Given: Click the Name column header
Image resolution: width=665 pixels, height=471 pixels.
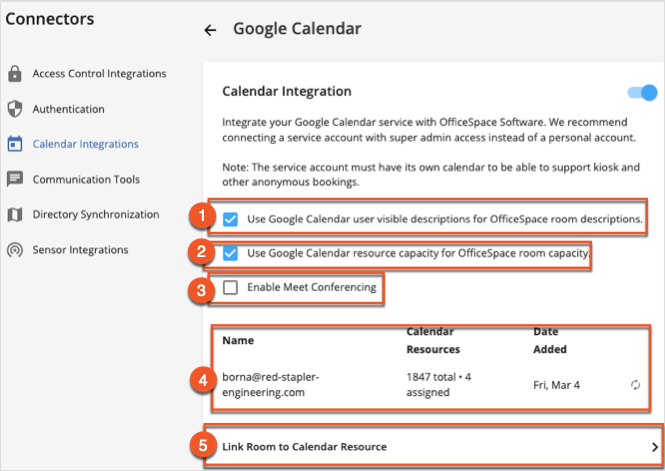Looking at the screenshot, I should point(238,340).
